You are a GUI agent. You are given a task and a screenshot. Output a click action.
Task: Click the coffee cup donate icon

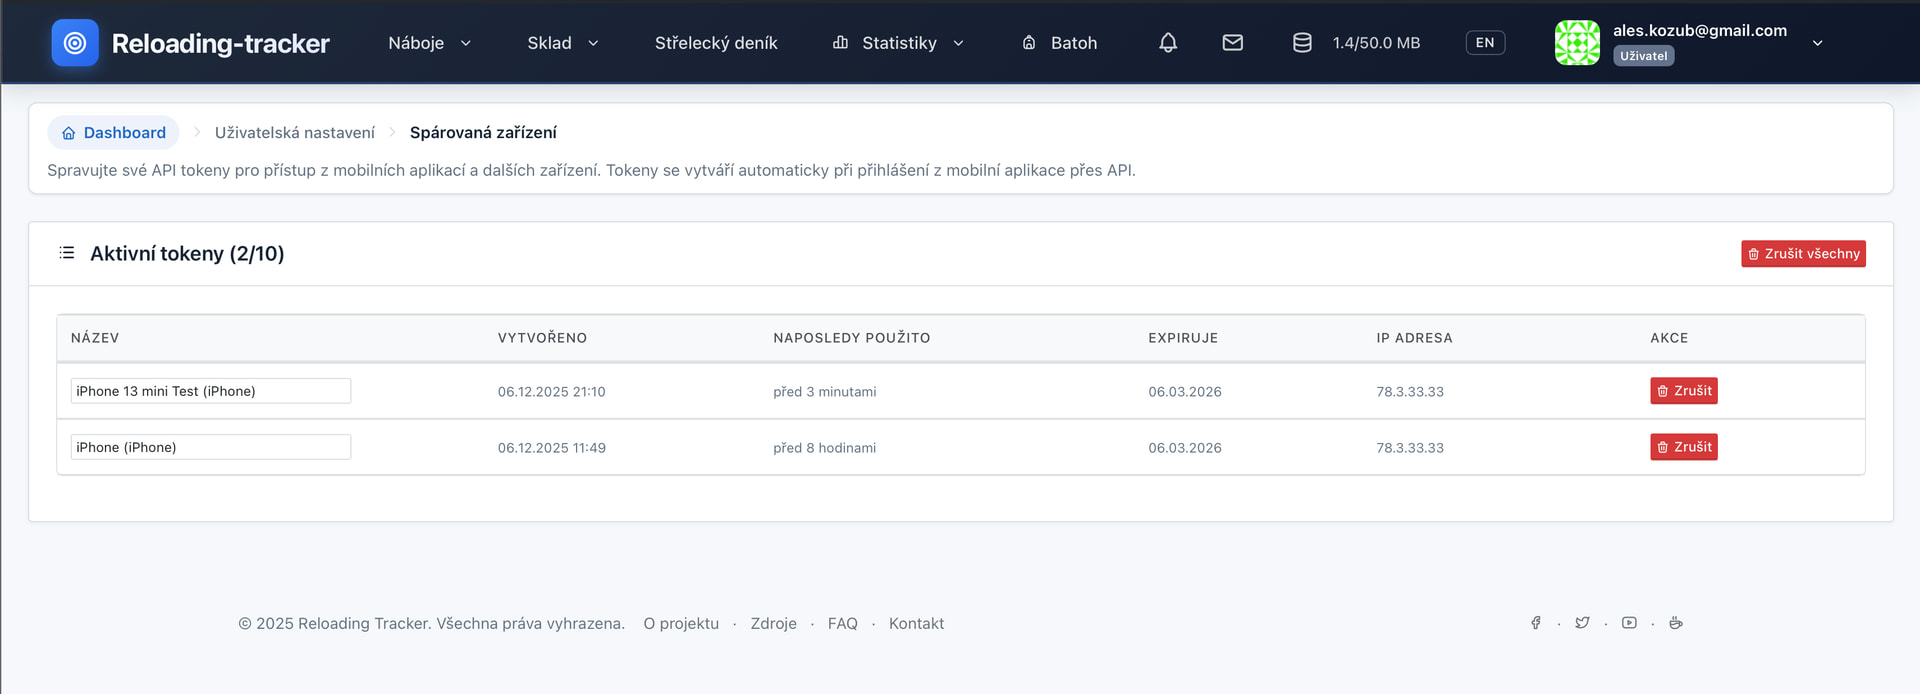pyautogui.click(x=1676, y=623)
